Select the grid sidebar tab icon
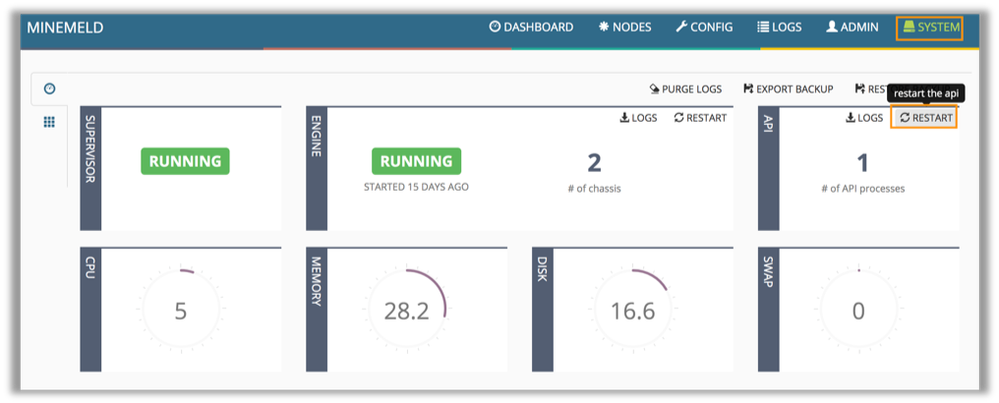The image size is (999, 403). coord(50,122)
